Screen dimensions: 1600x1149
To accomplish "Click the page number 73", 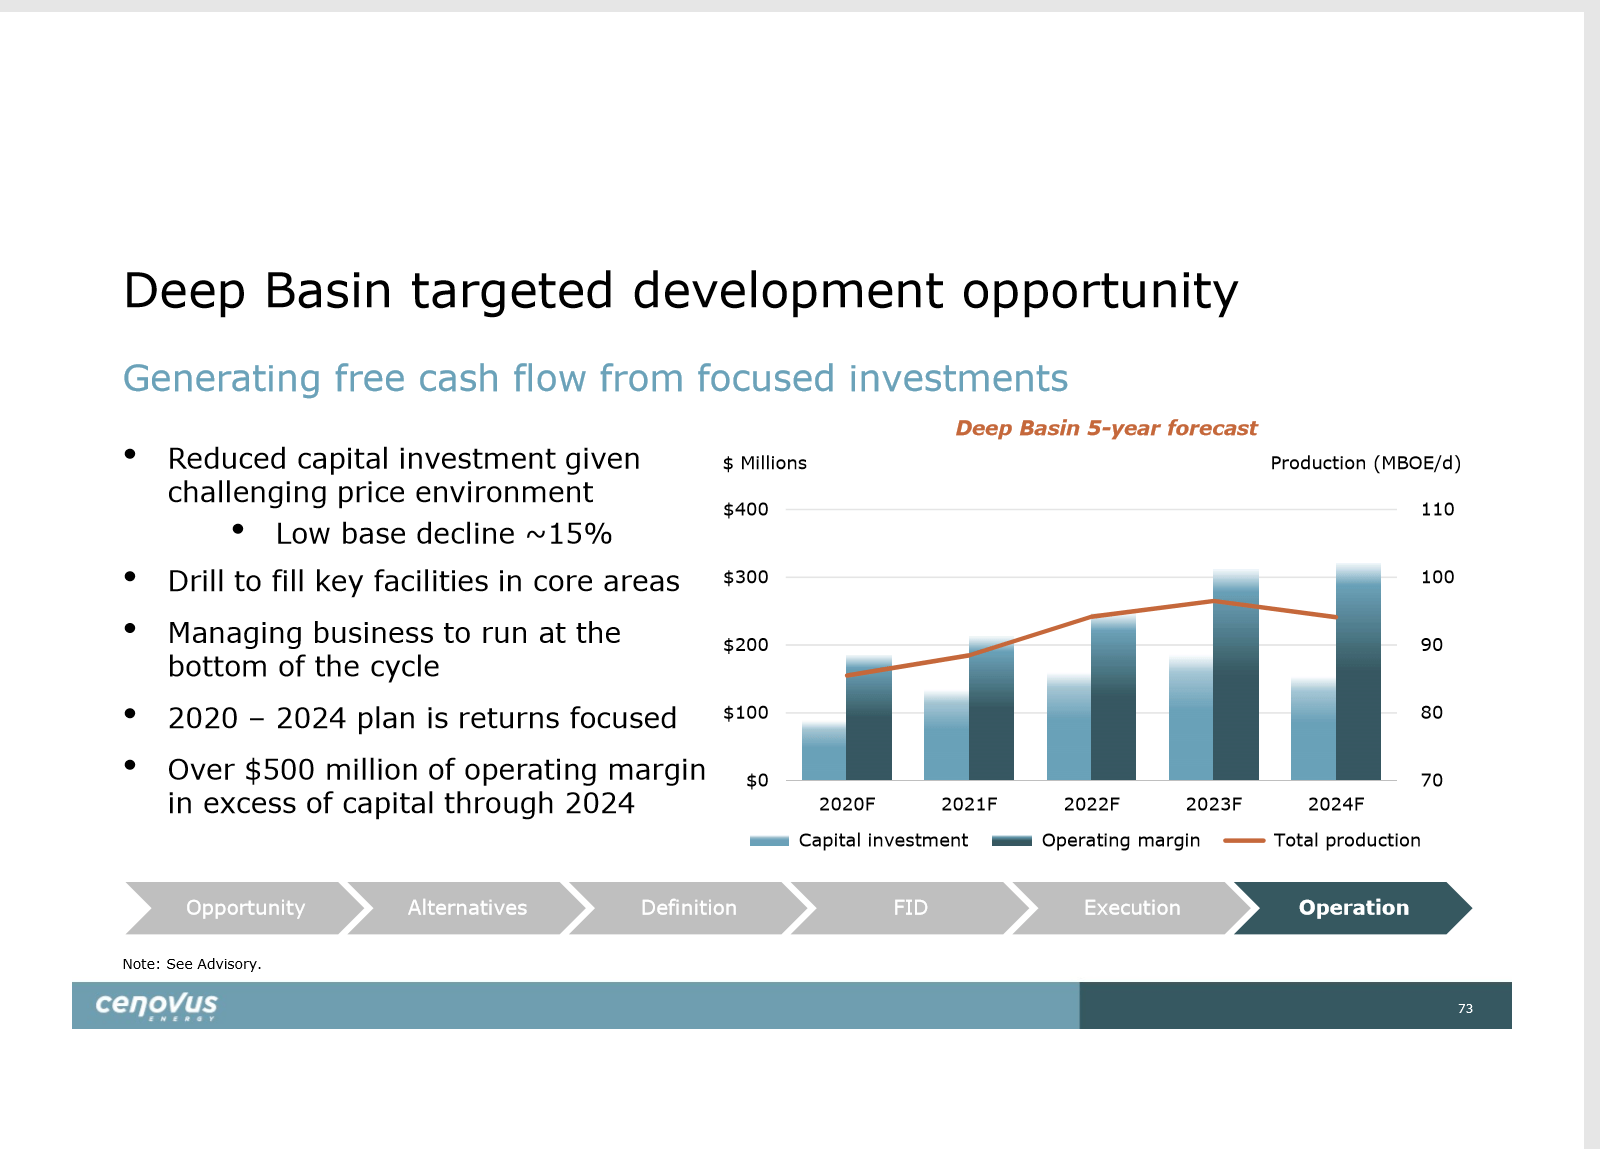I will (1465, 1008).
